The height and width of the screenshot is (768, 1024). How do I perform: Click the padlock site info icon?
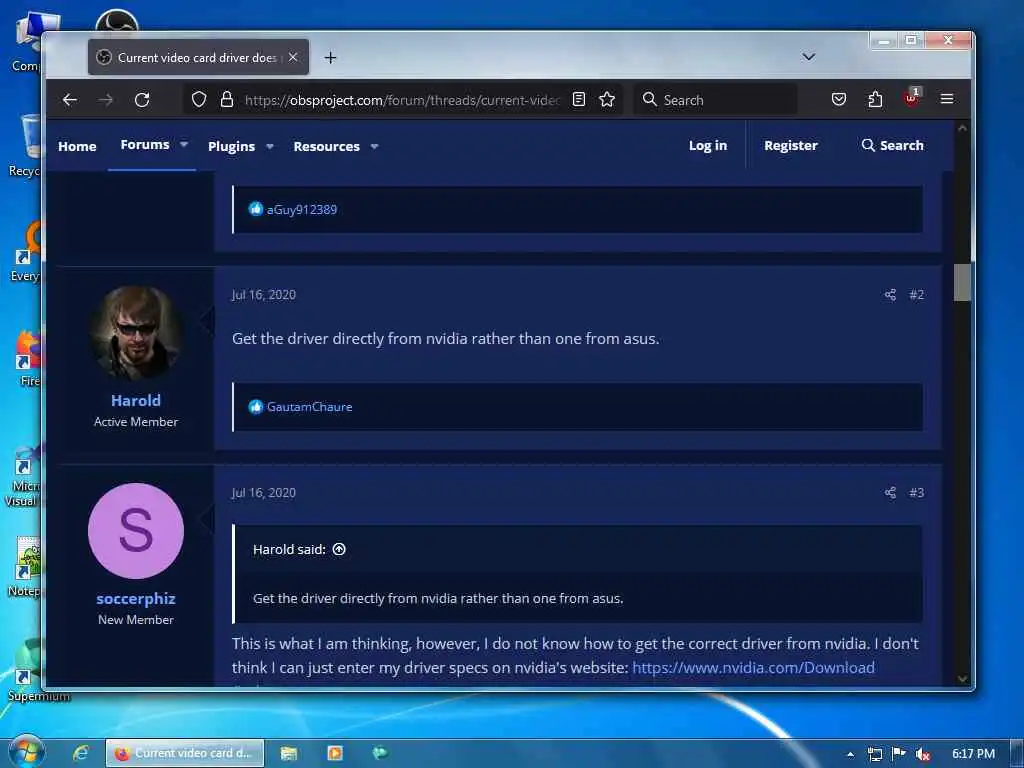227,99
